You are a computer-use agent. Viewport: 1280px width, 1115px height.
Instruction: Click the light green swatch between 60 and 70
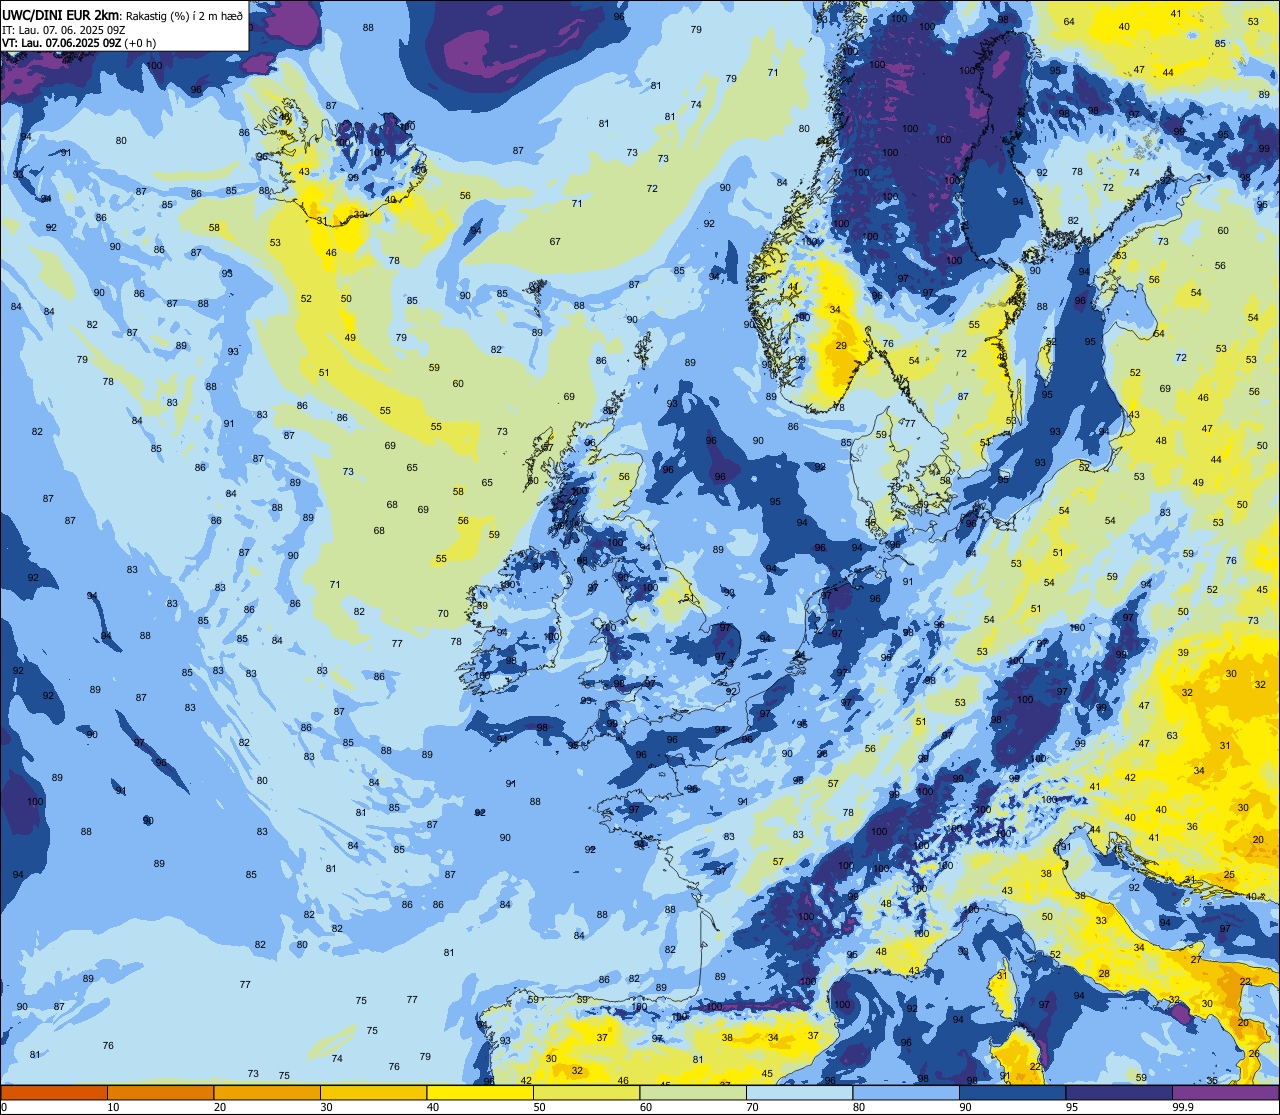(693, 1092)
